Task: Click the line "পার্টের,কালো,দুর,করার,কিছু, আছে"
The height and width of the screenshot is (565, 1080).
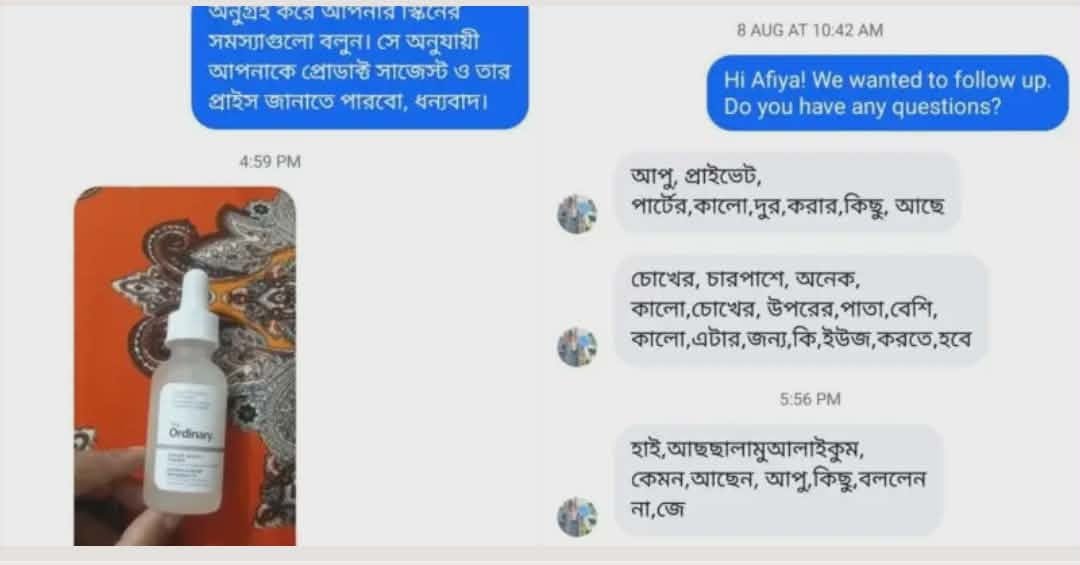Action: [787, 206]
